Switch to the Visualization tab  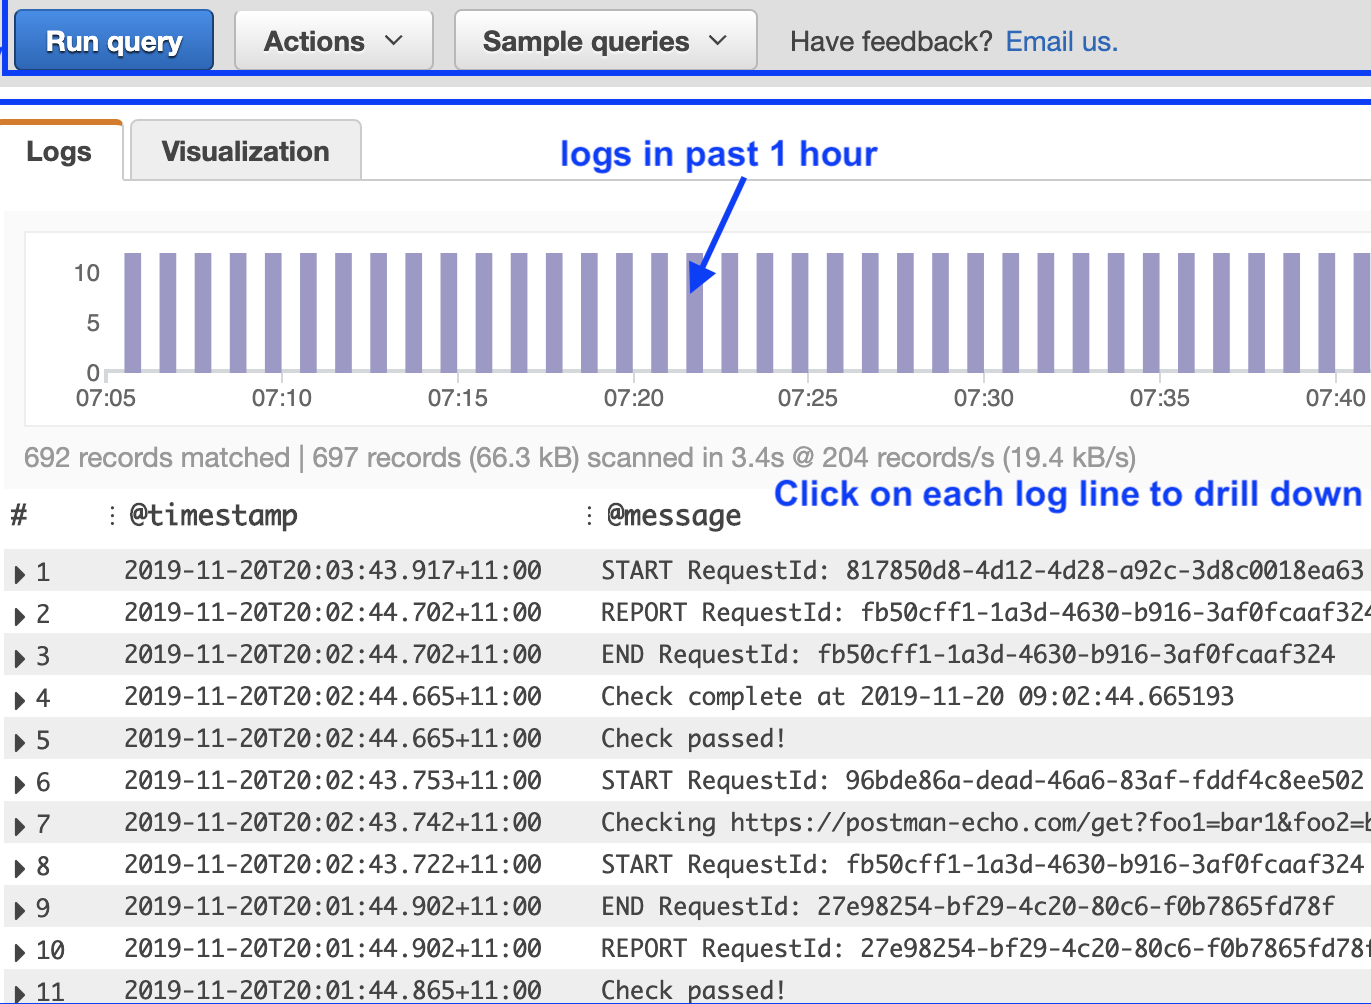pyautogui.click(x=244, y=150)
